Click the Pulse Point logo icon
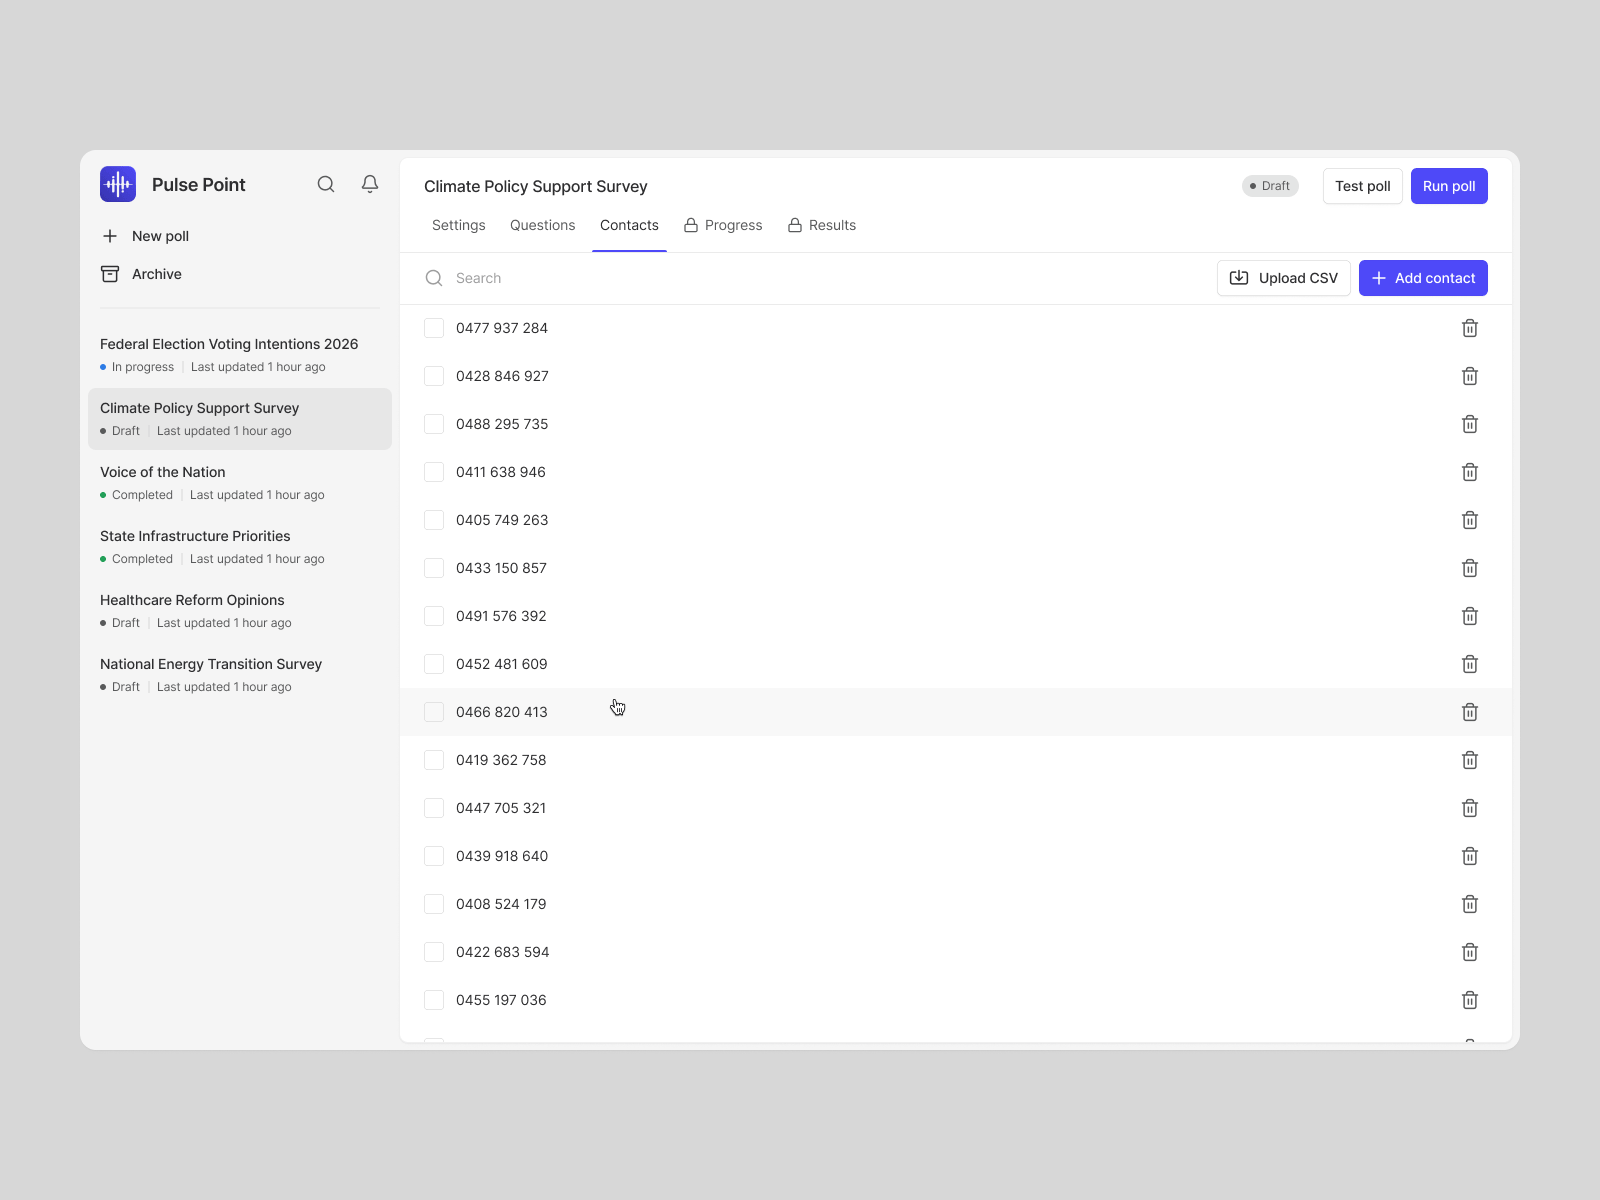This screenshot has width=1600, height=1200. 118,184
